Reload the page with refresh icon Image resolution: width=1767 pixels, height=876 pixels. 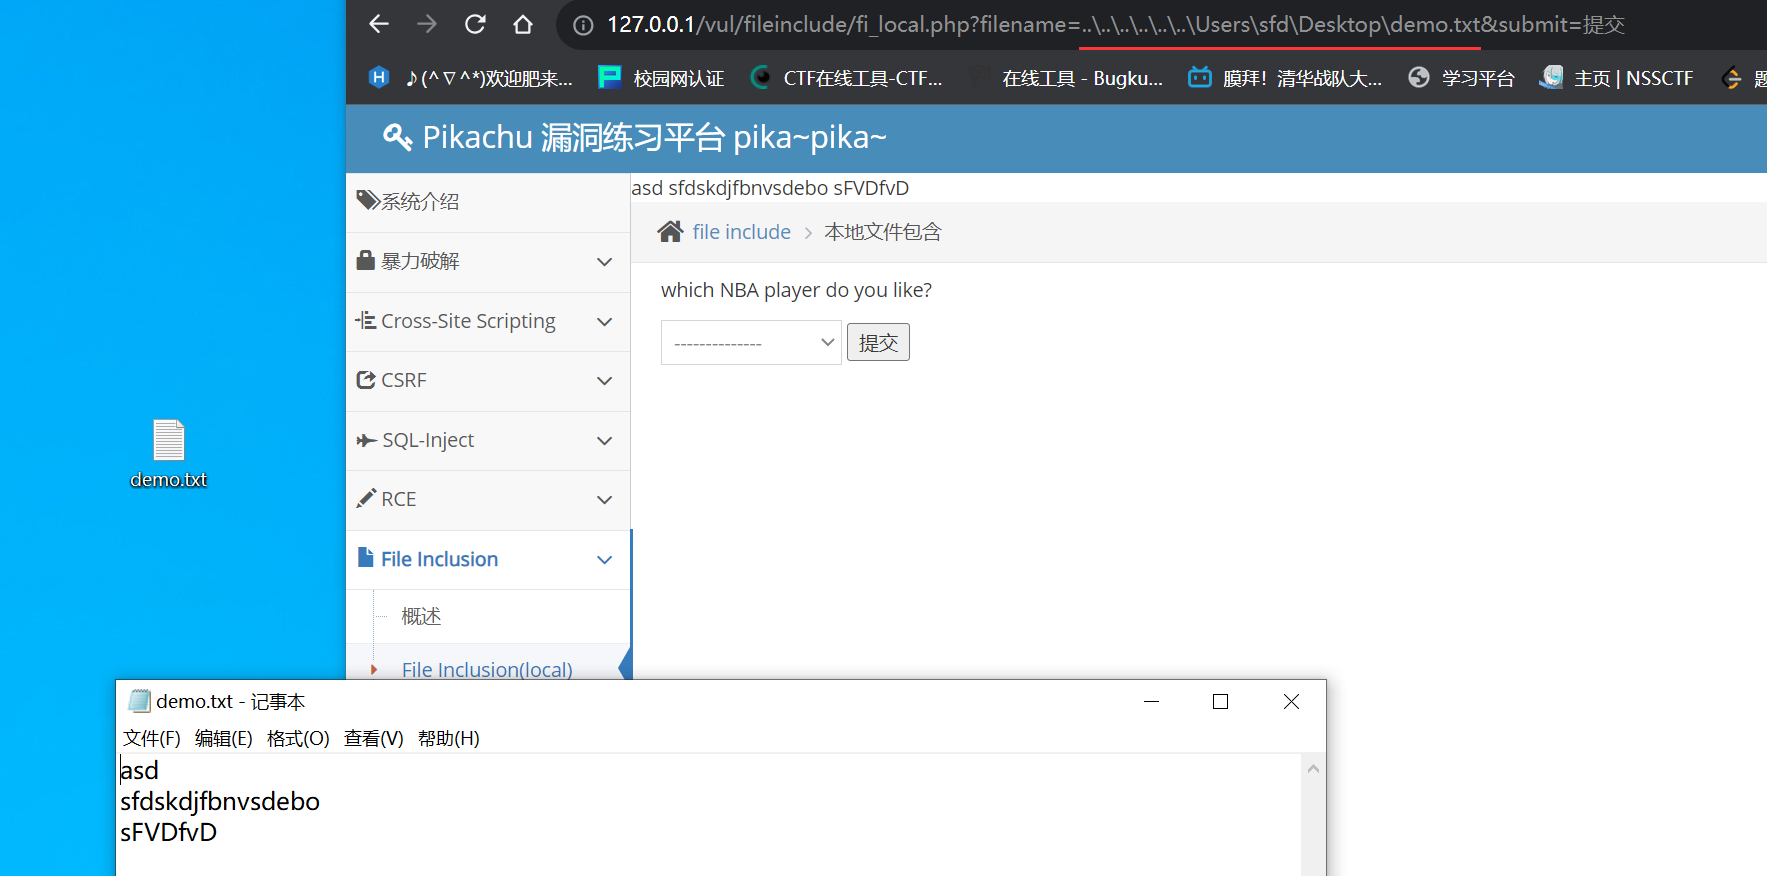(475, 24)
